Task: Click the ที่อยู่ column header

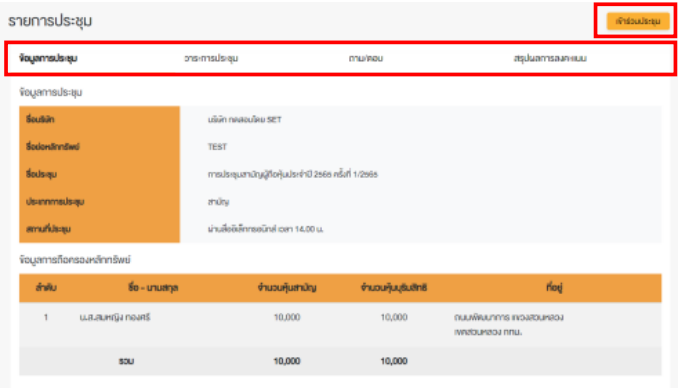Action: click(554, 288)
